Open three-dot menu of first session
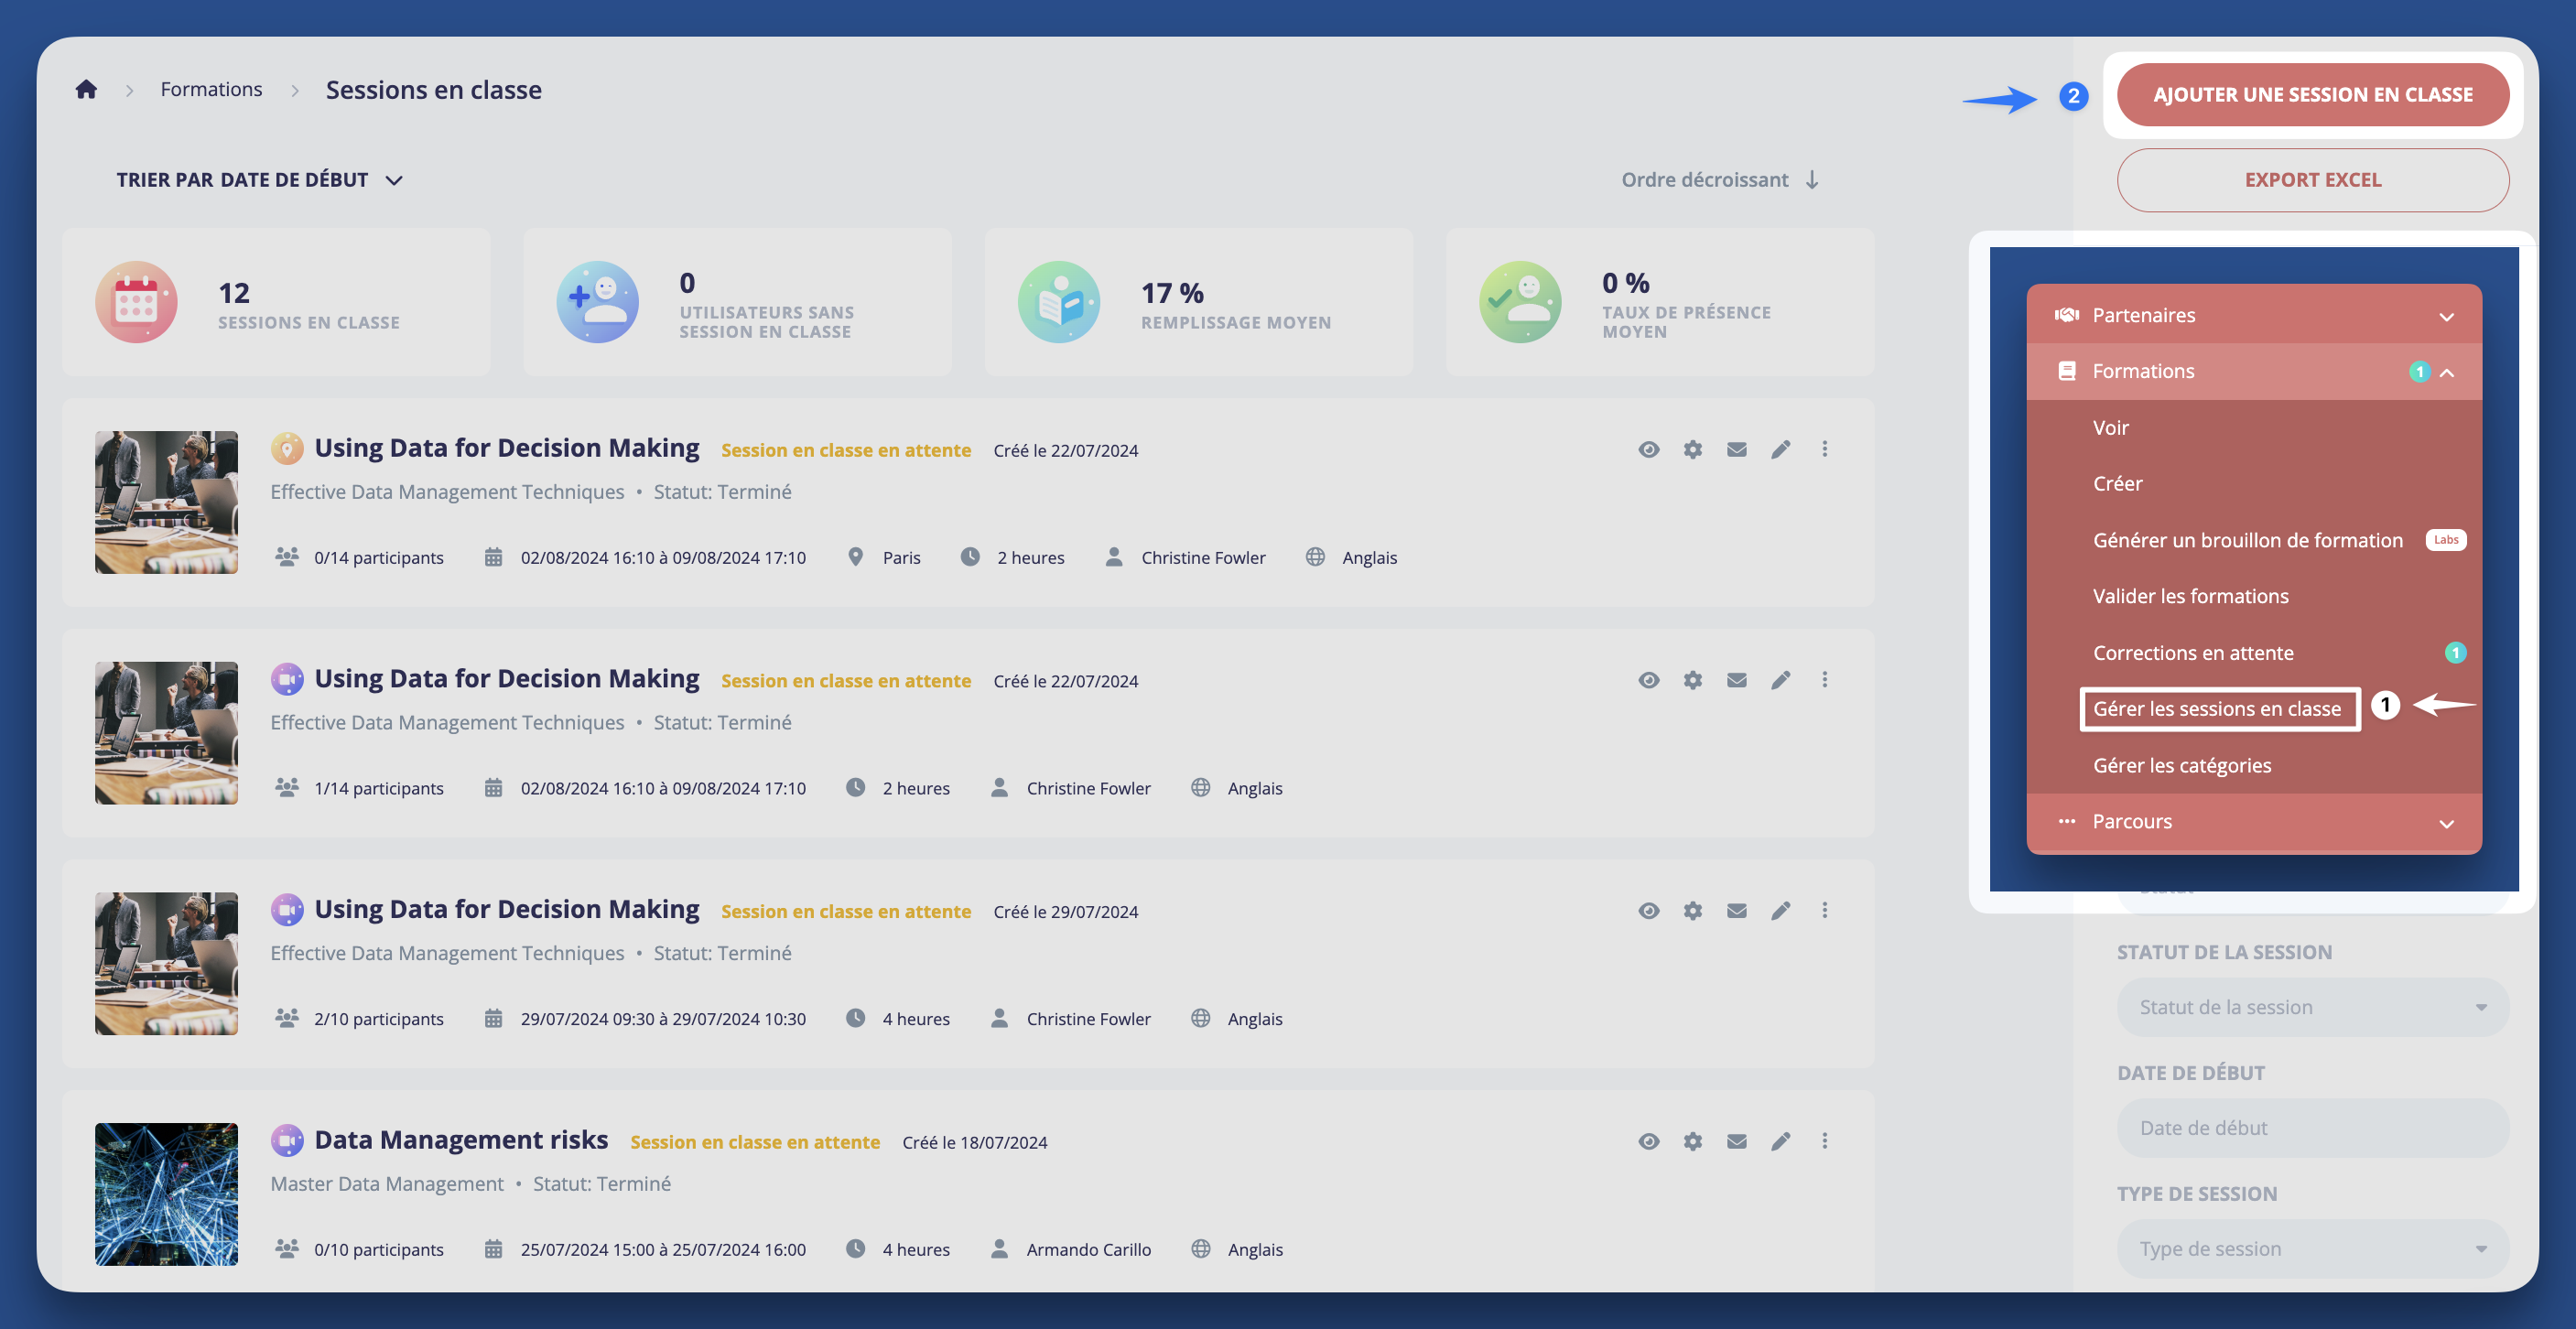 pyautogui.click(x=1824, y=449)
